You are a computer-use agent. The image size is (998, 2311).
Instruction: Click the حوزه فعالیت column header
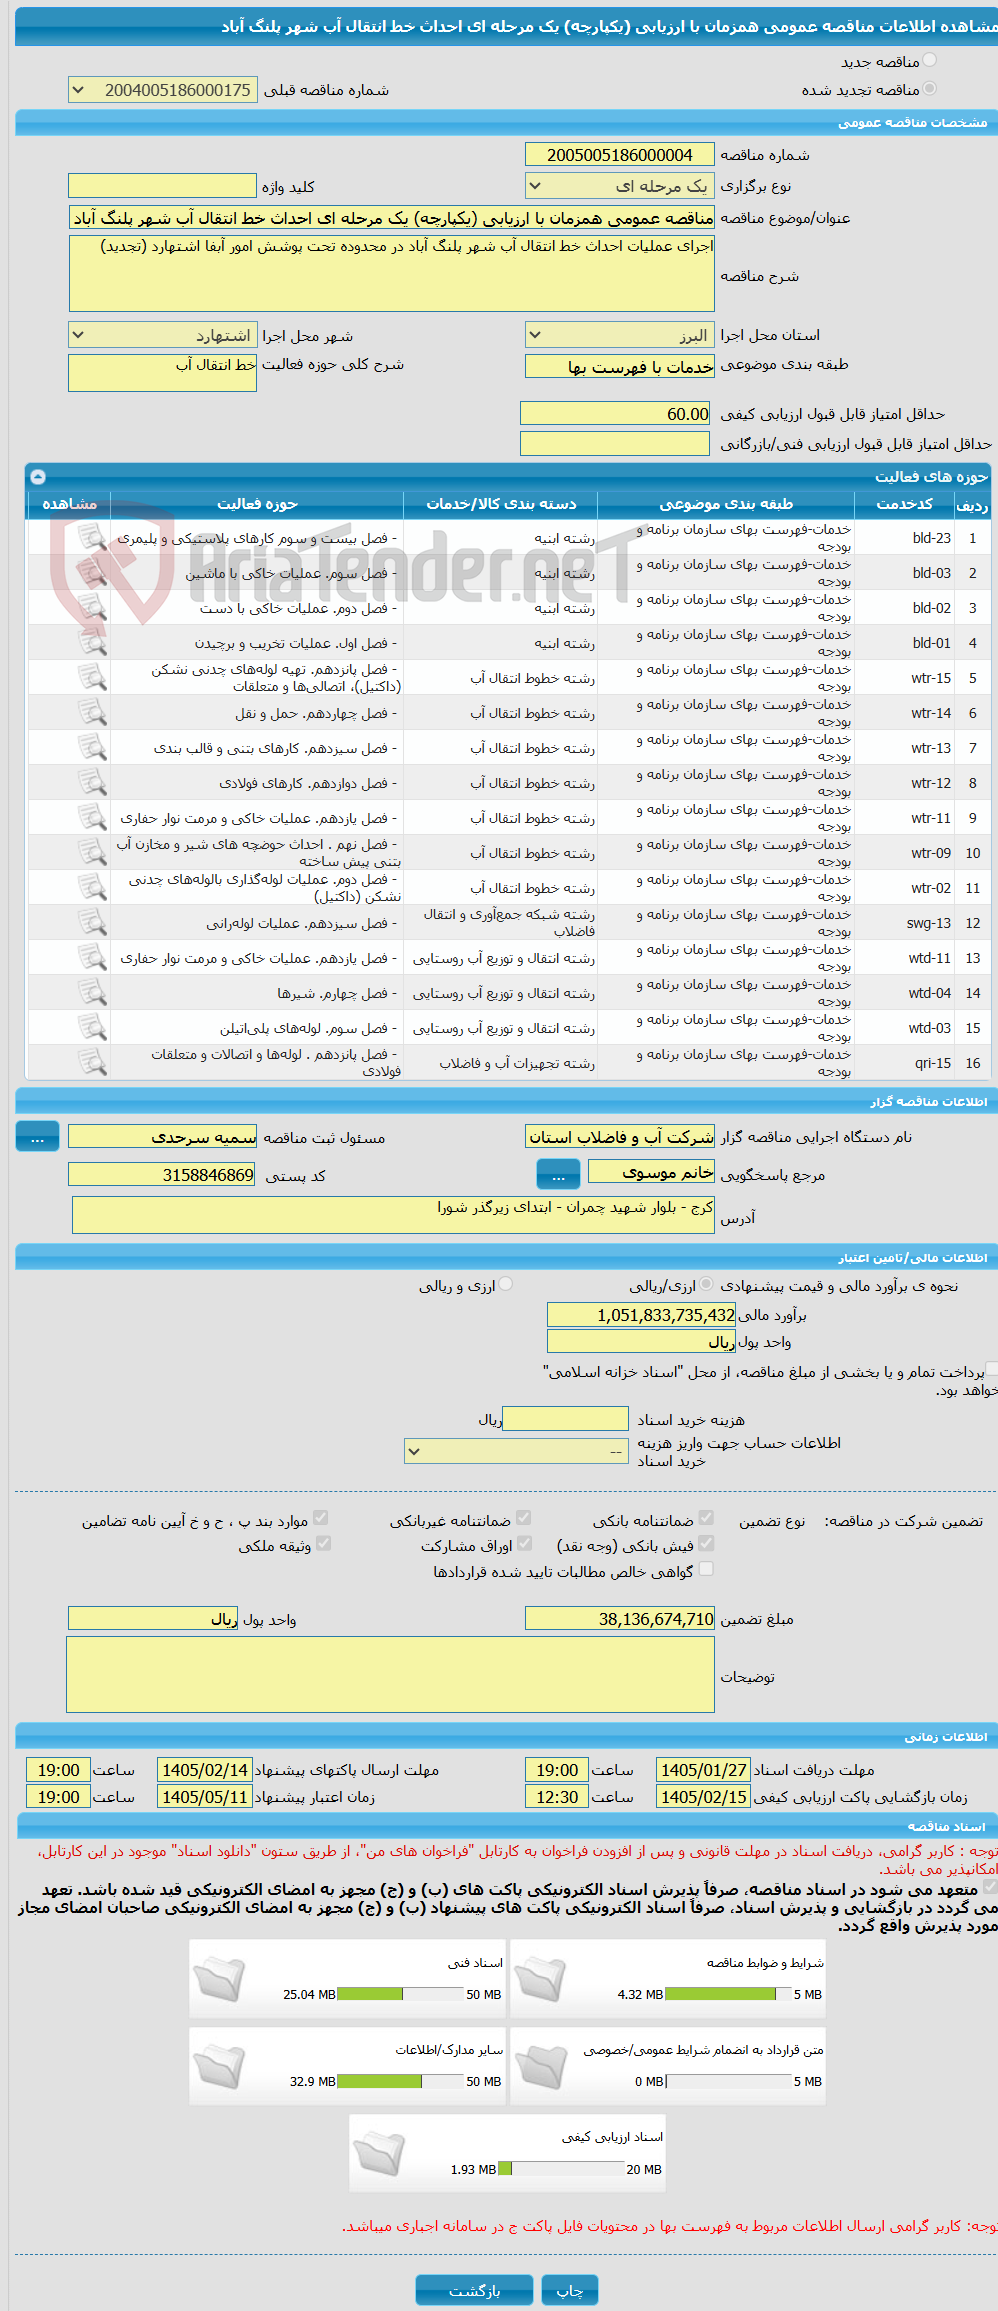coord(257,504)
